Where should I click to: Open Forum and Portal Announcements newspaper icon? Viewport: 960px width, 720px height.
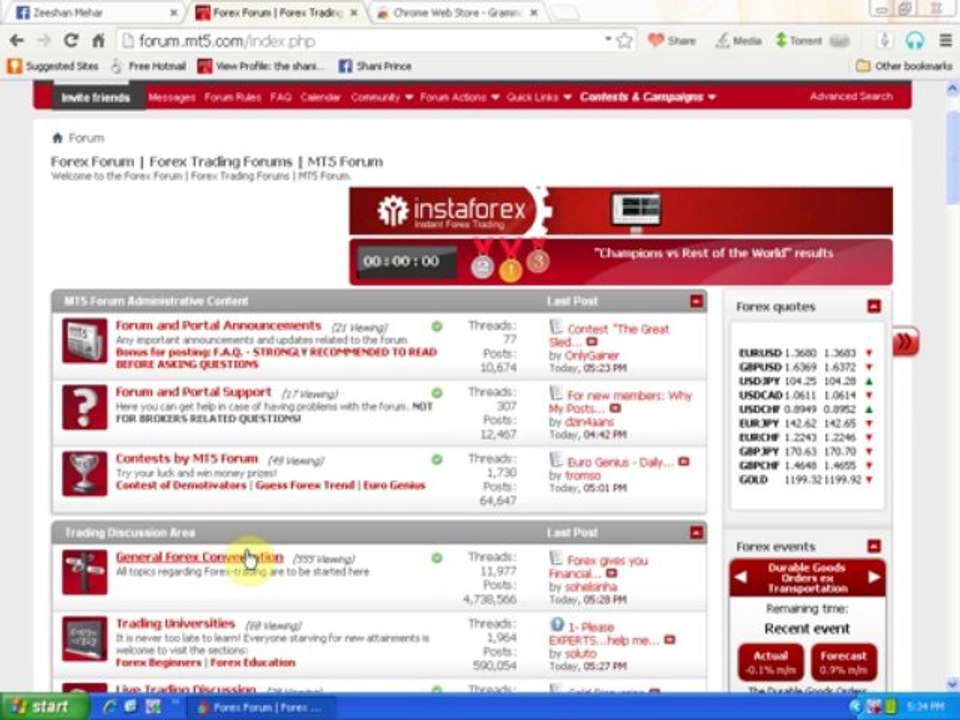(x=84, y=340)
